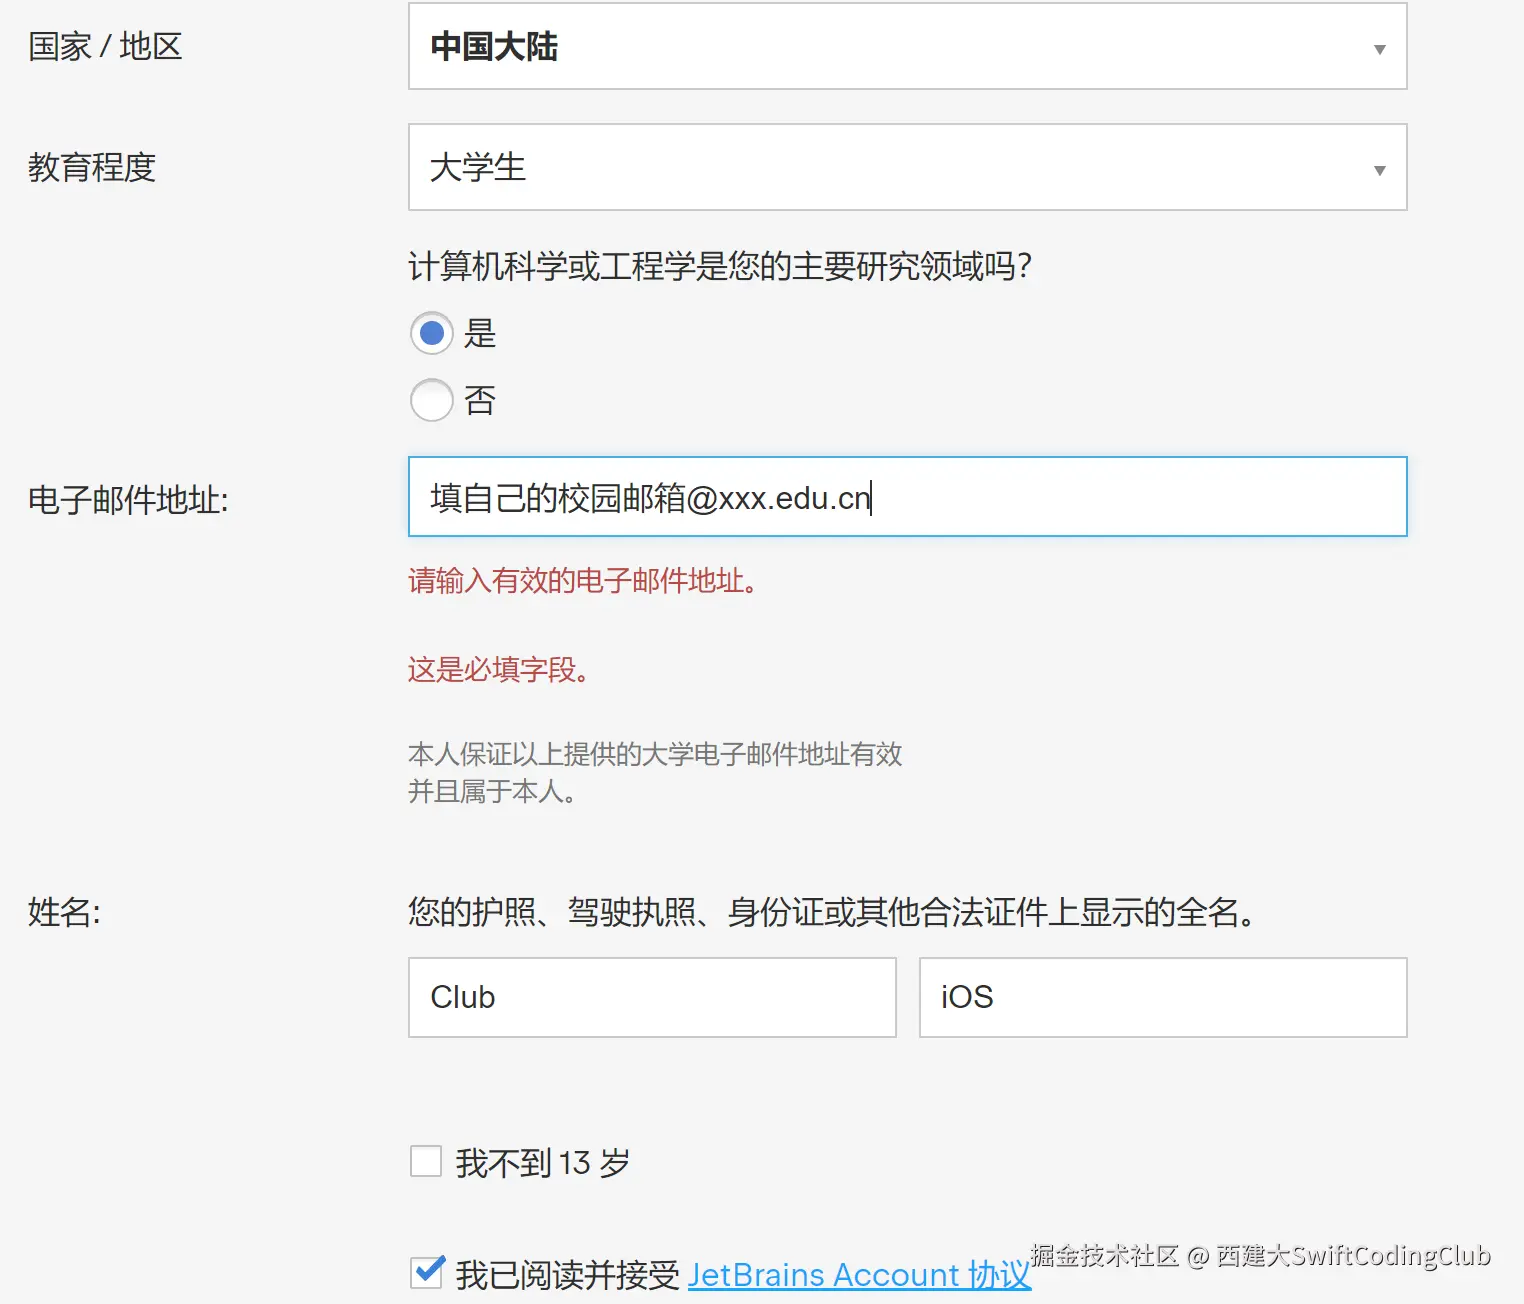Click the 国家 / 地区 field label

coord(105,47)
